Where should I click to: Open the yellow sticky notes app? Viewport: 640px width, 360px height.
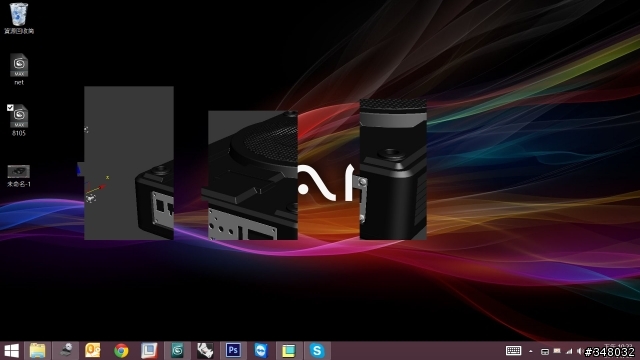(289, 351)
